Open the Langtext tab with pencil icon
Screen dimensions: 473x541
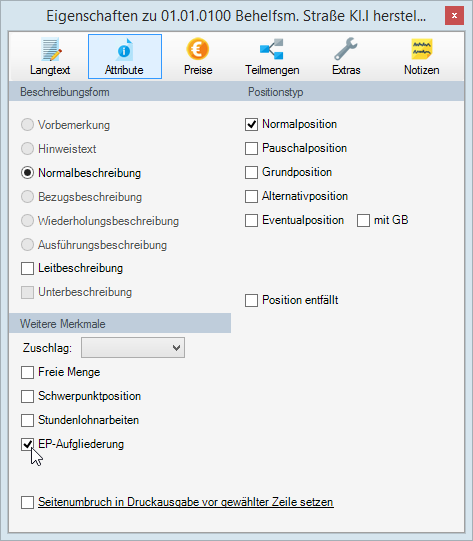[x=50, y=57]
